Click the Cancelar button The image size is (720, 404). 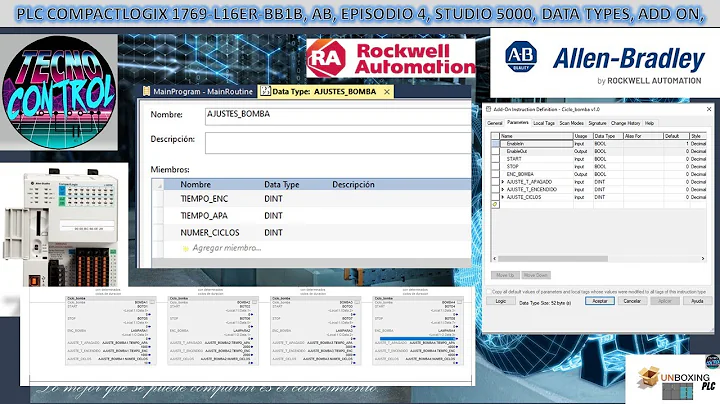coord(632,301)
